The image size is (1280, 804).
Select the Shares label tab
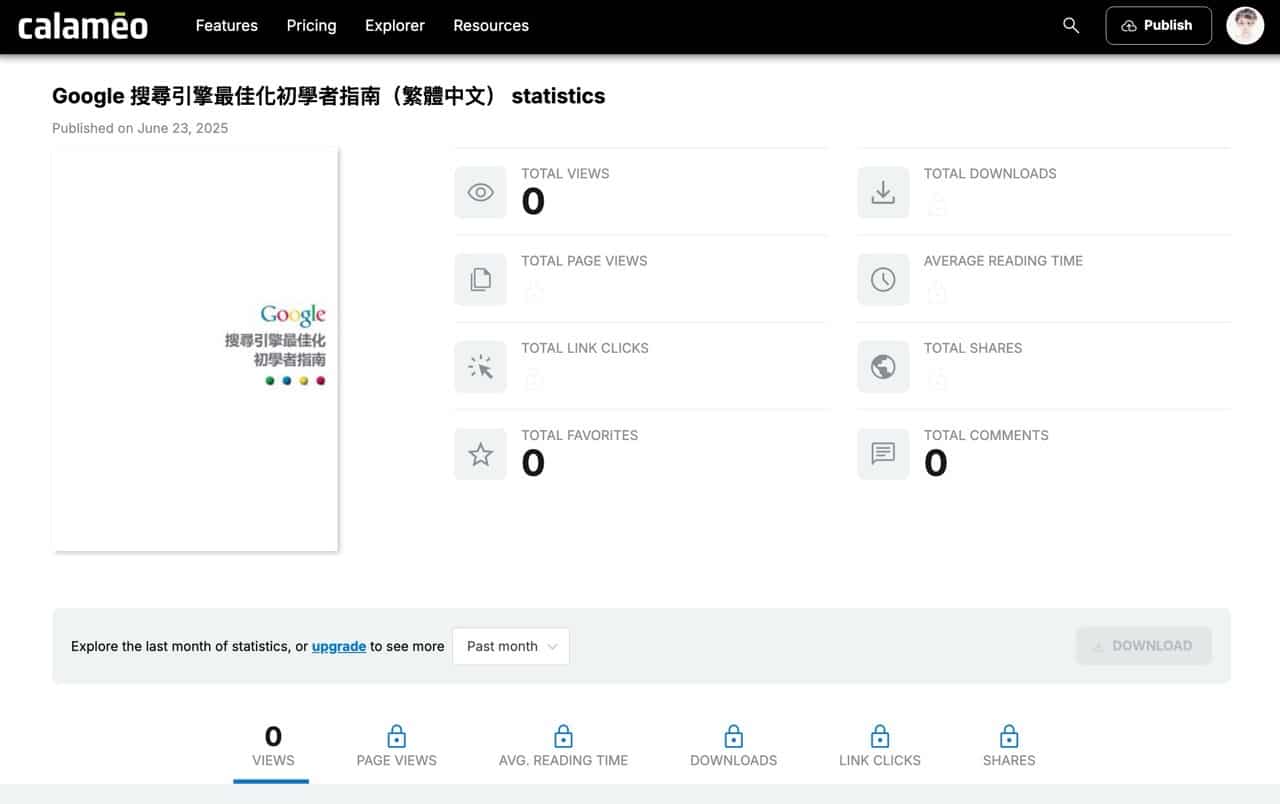(x=1009, y=760)
